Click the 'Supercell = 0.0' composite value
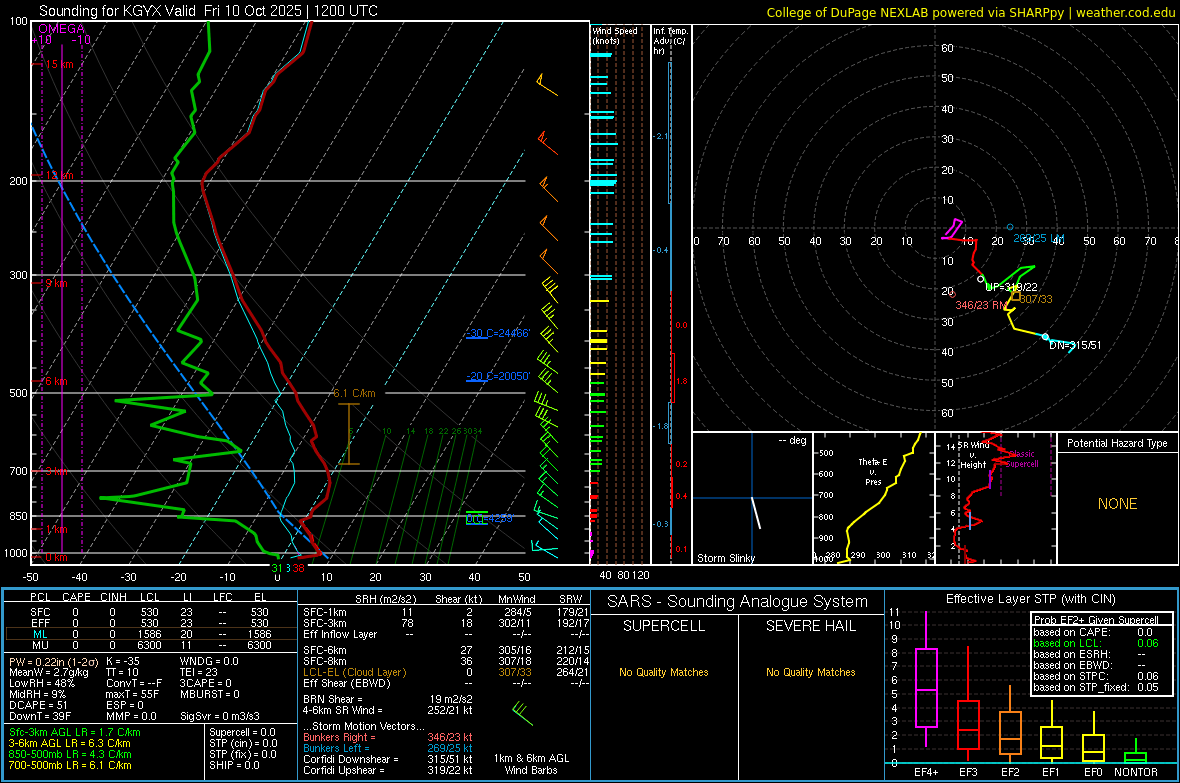This screenshot has height=783, width=1180. tap(242, 732)
